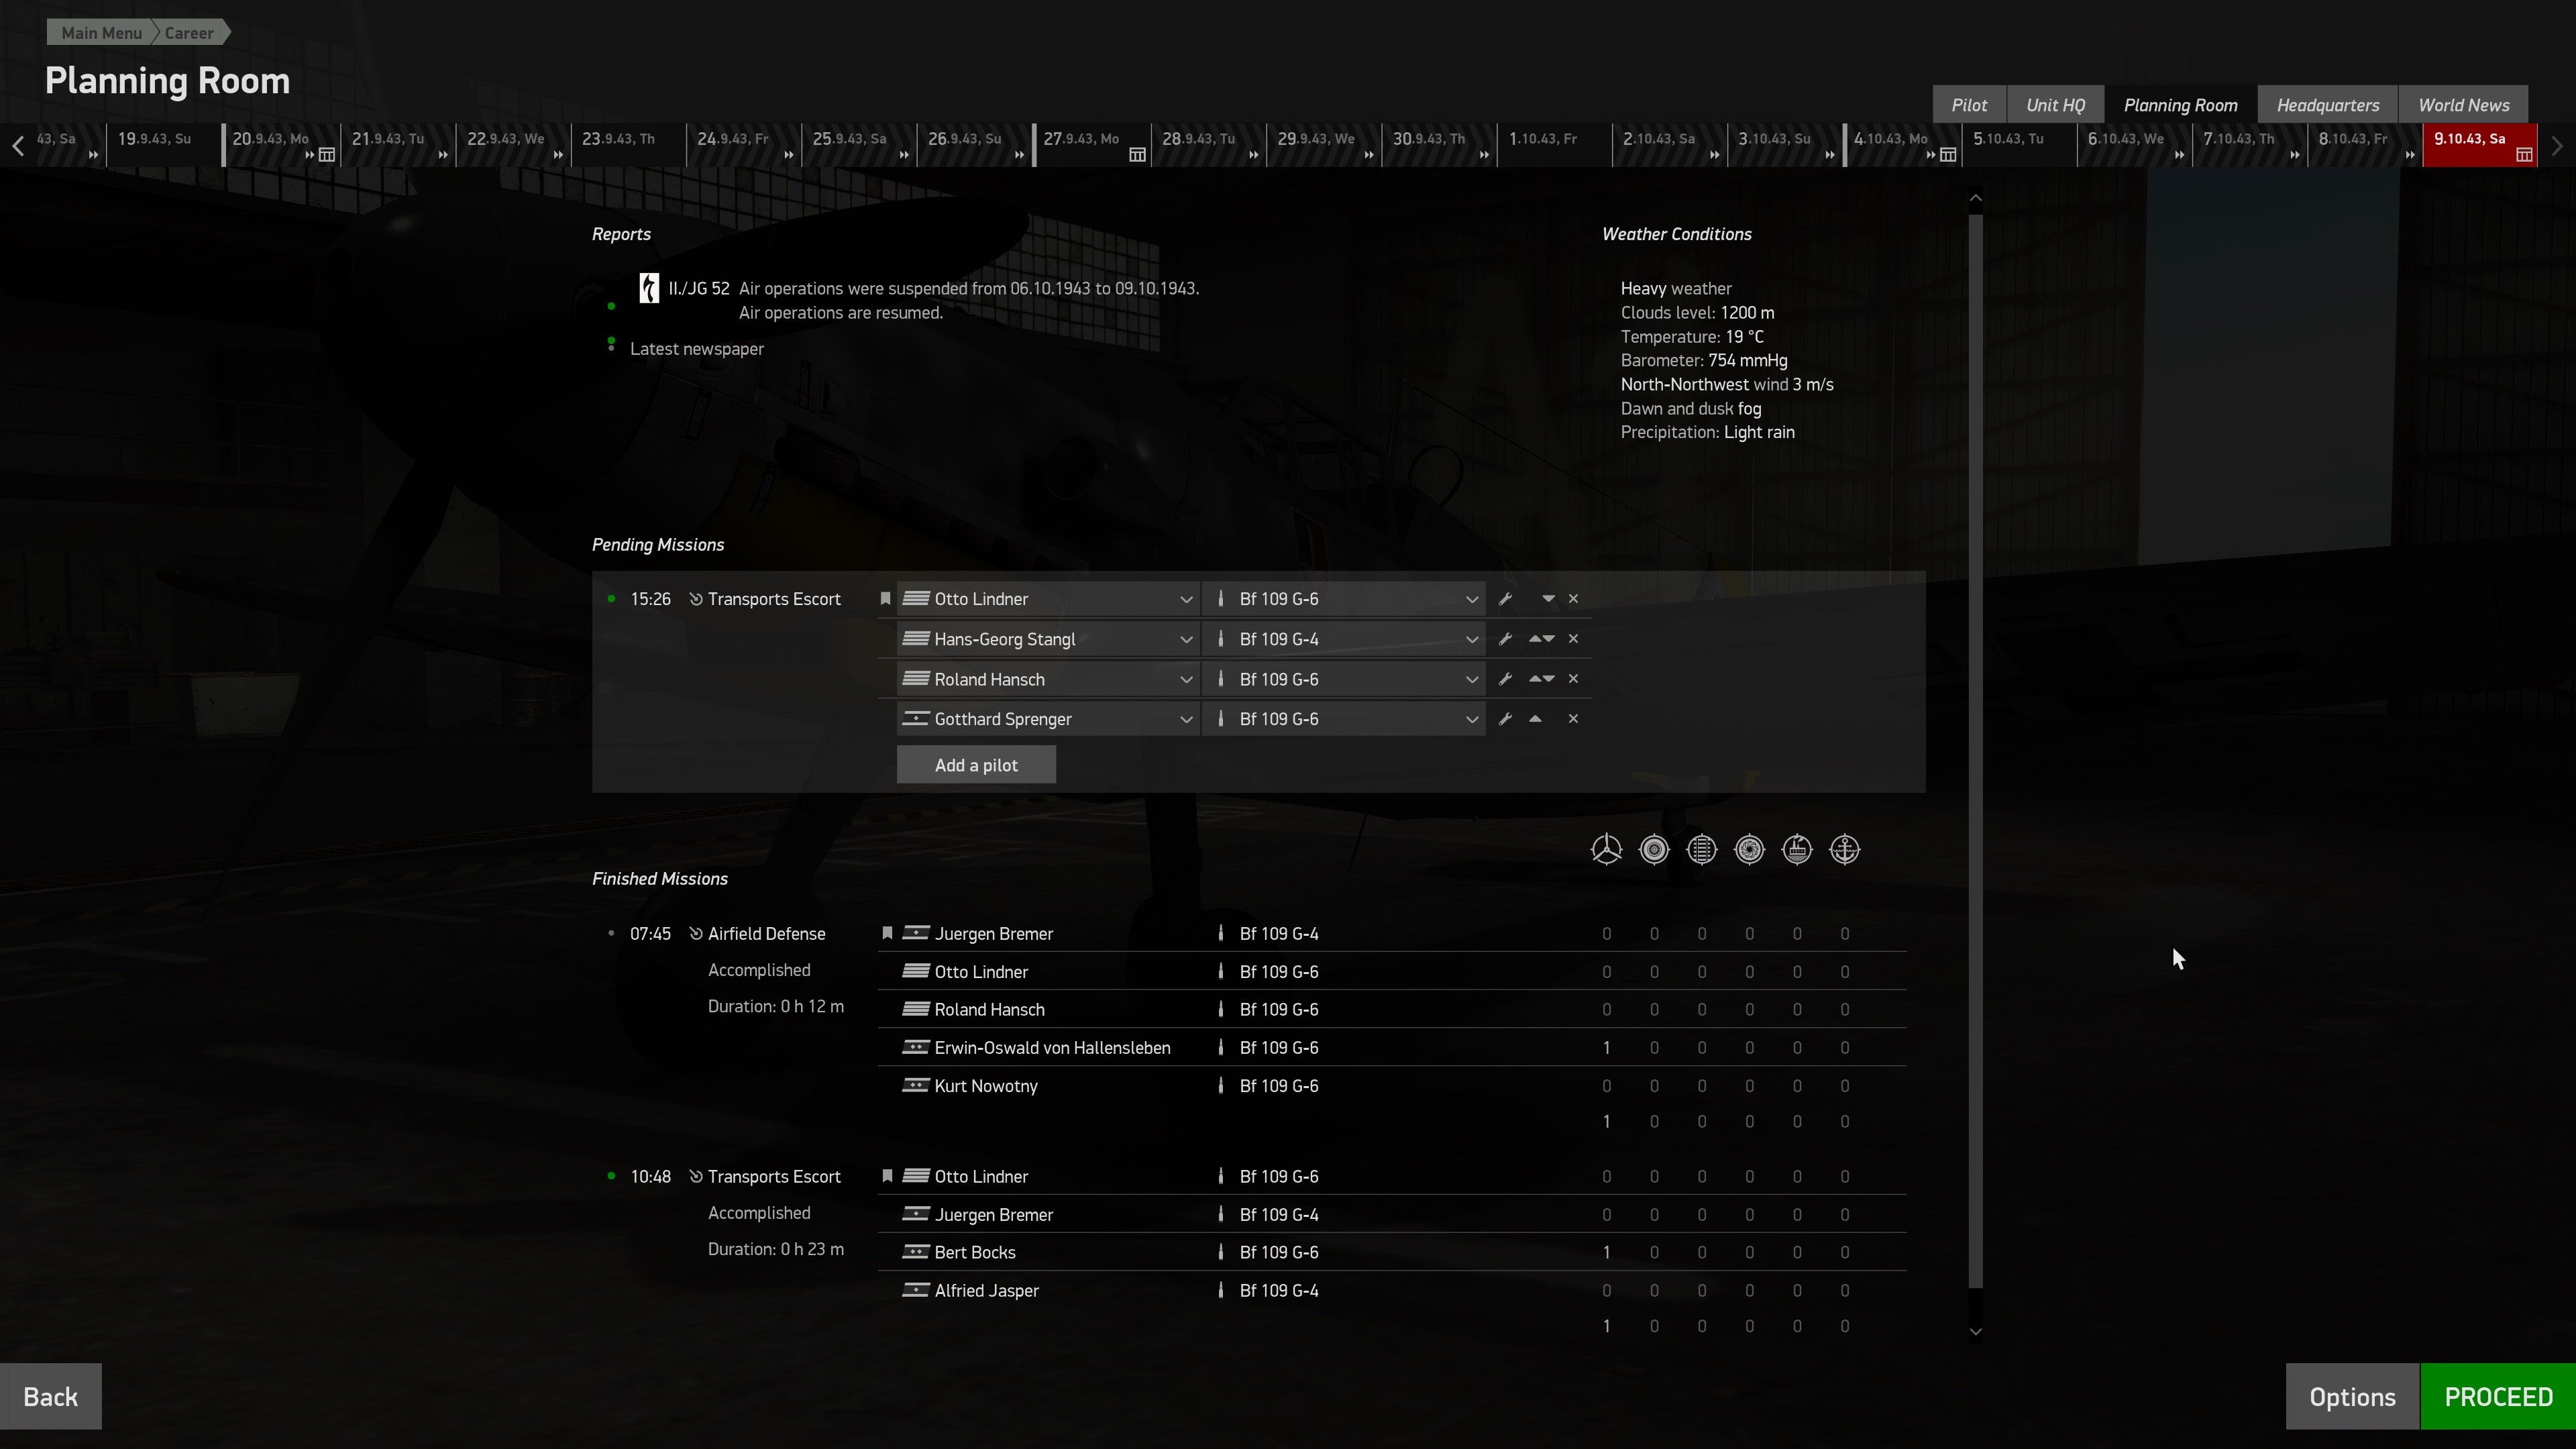This screenshot has height=1449, width=2576.
Task: Open Bf 109 G-4 aircraft dropdown
Action: click(x=1471, y=639)
